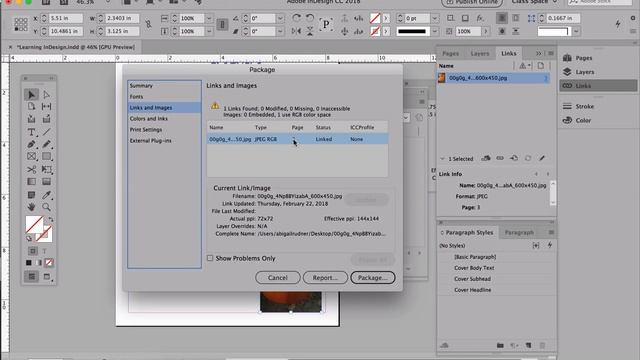Screen dimensions: 640x360
Task: Select the Scissors tool
Action: point(31,169)
